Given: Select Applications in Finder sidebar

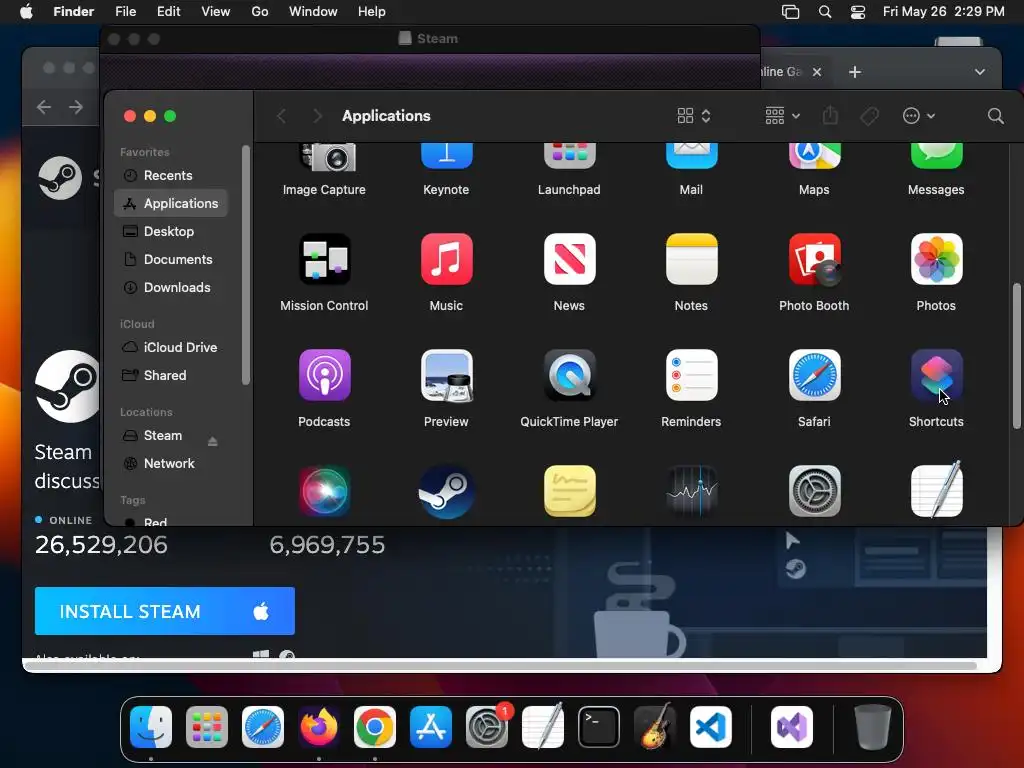Looking at the screenshot, I should (x=170, y=204).
